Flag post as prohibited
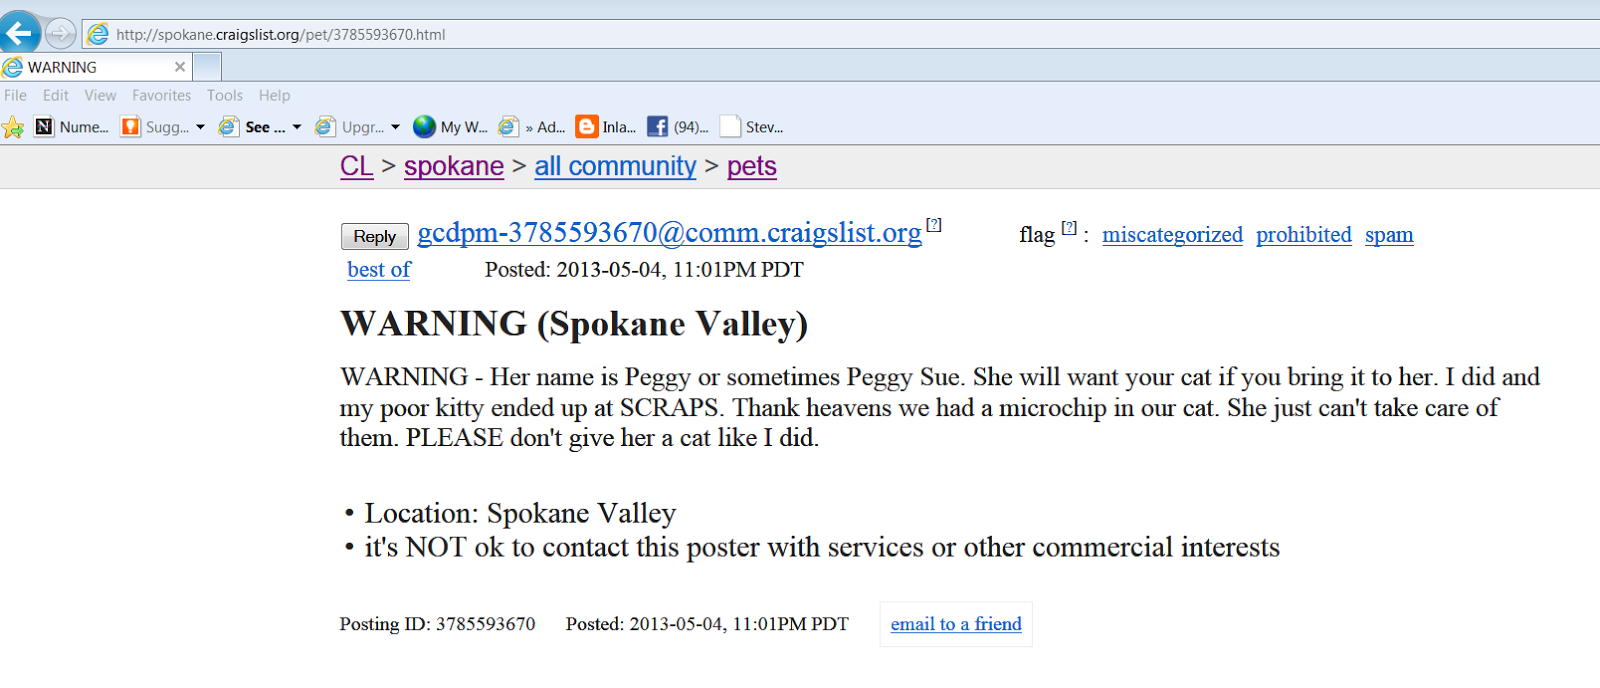Screen dimensions: 1600x688 coord(1303,235)
